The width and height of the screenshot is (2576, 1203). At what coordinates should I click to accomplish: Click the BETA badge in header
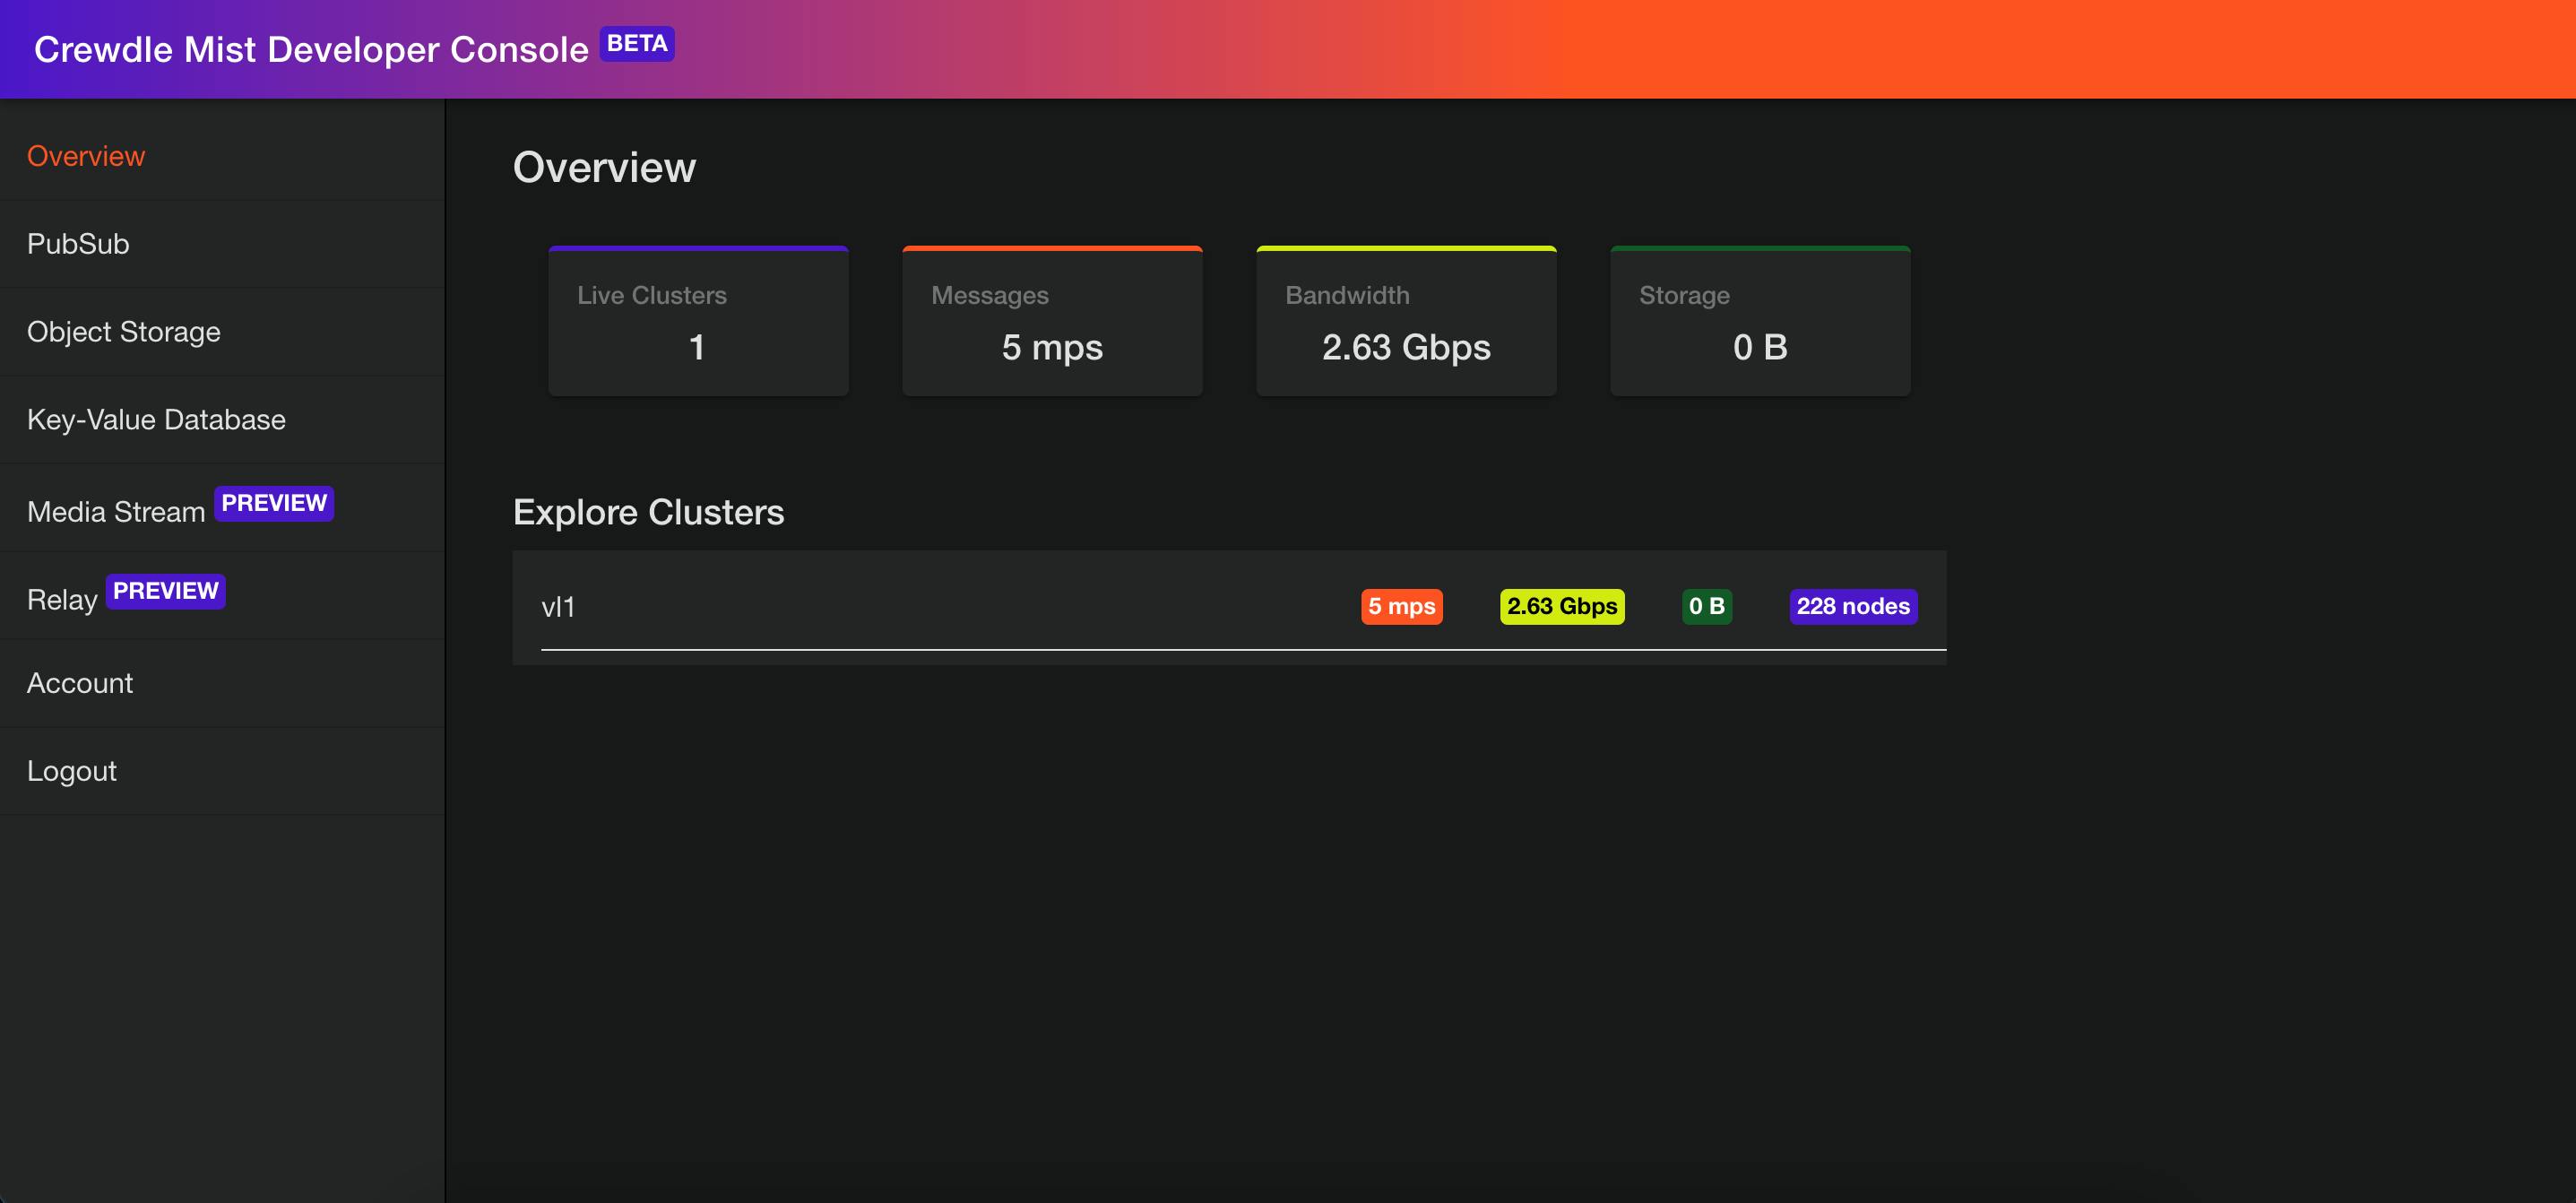coord(637,44)
